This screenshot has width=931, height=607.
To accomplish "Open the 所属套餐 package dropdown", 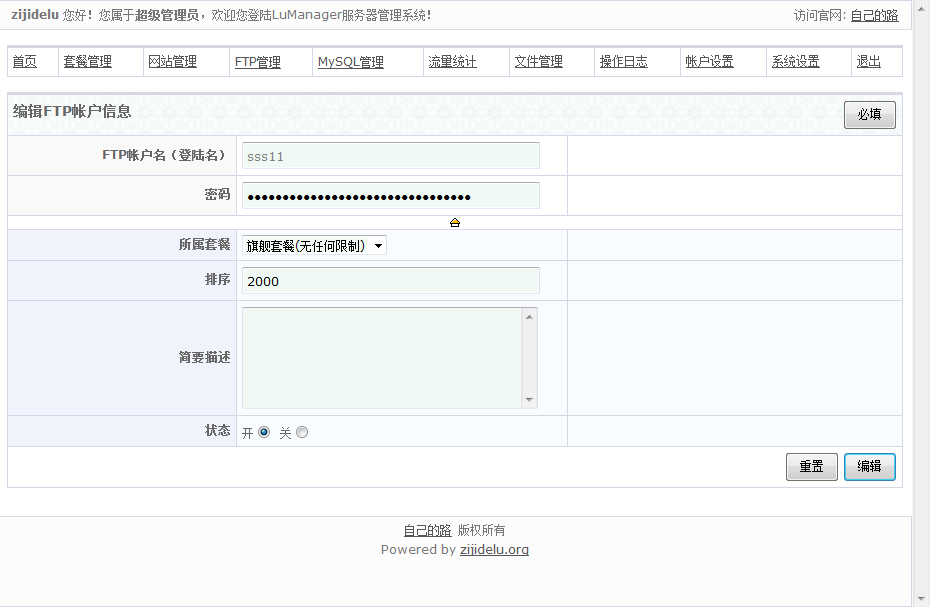I will (x=314, y=246).
